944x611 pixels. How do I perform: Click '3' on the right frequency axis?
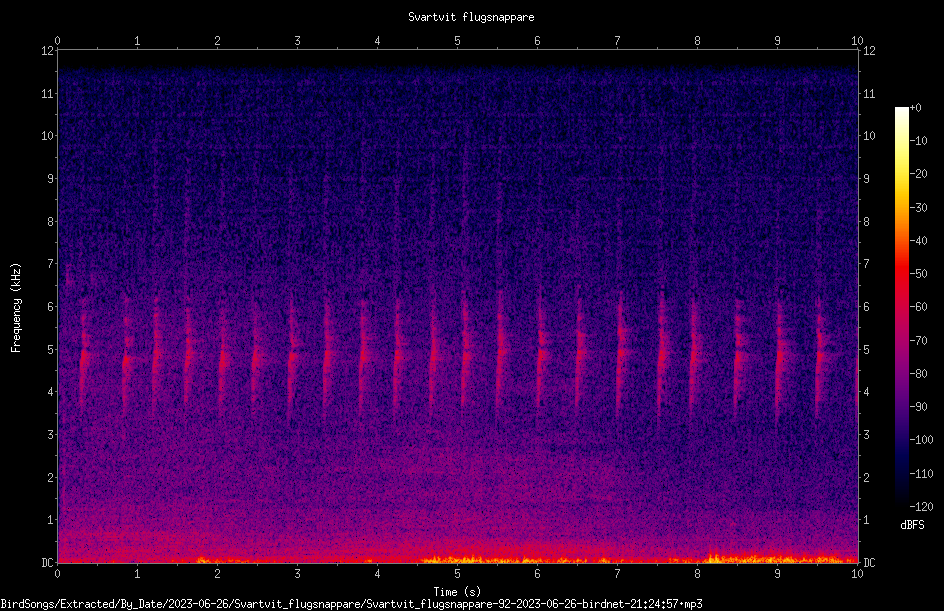(866, 435)
